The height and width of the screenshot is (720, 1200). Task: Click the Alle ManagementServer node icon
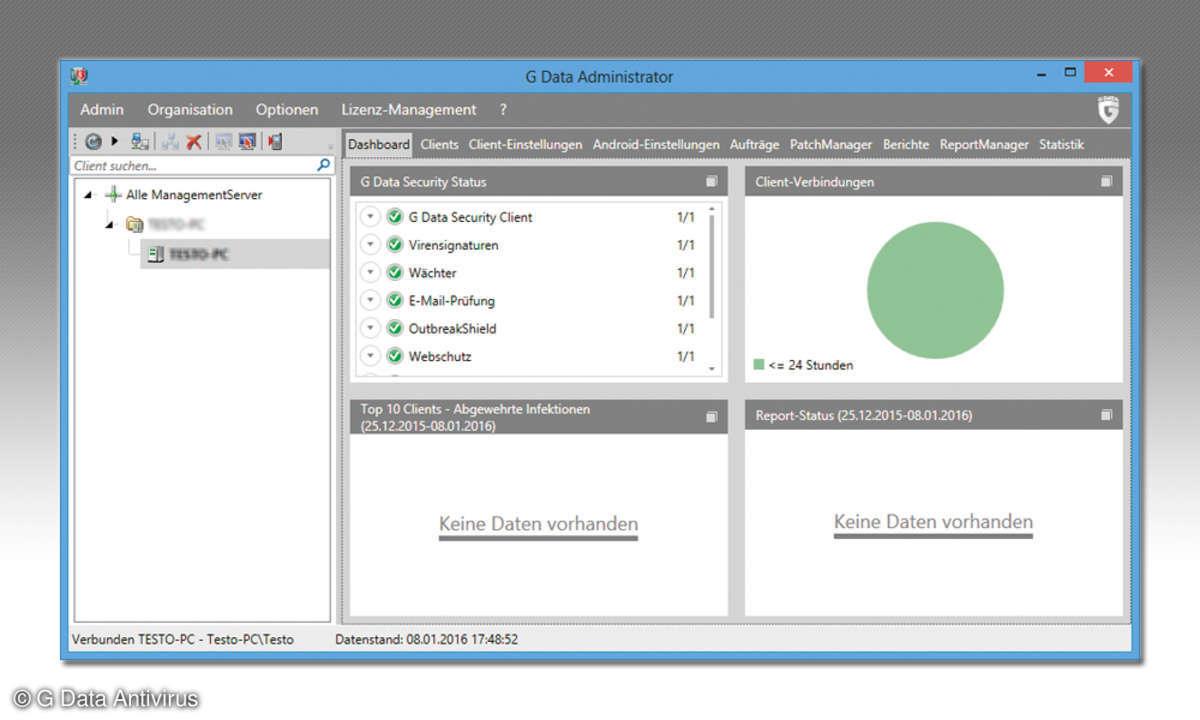click(113, 195)
